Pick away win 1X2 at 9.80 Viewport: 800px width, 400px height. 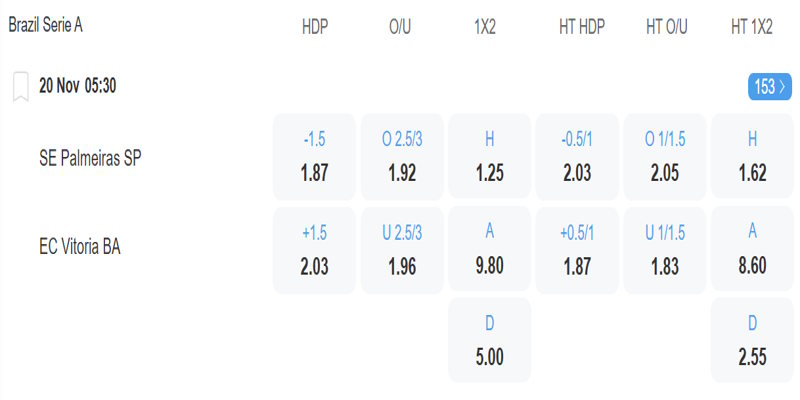click(x=489, y=250)
